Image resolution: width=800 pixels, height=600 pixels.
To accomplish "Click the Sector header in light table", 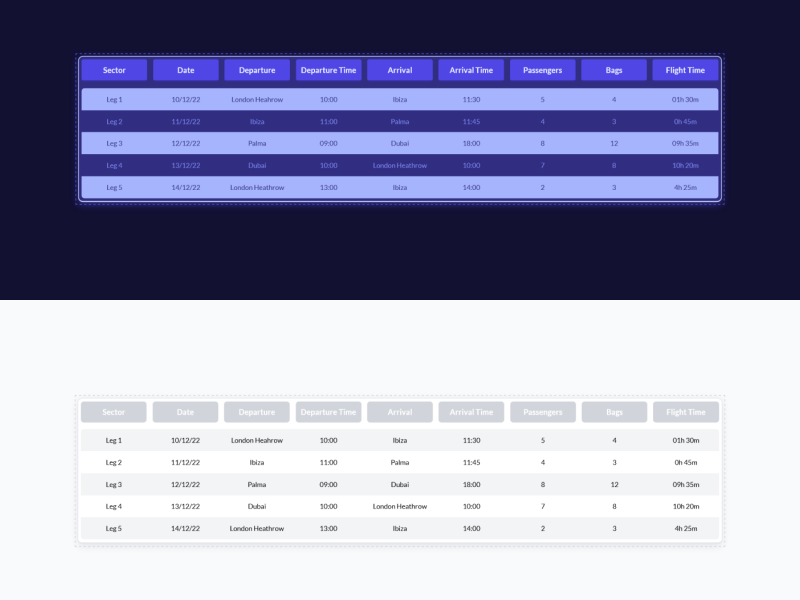I will [114, 412].
